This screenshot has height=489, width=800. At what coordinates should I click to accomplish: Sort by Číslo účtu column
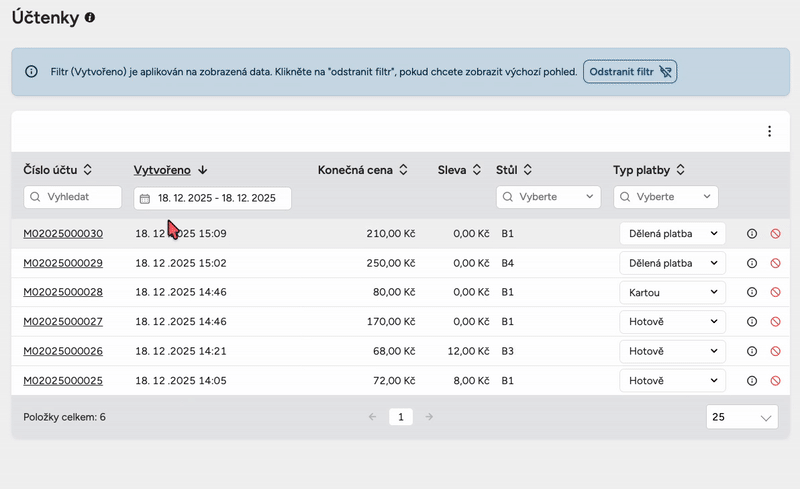58,170
